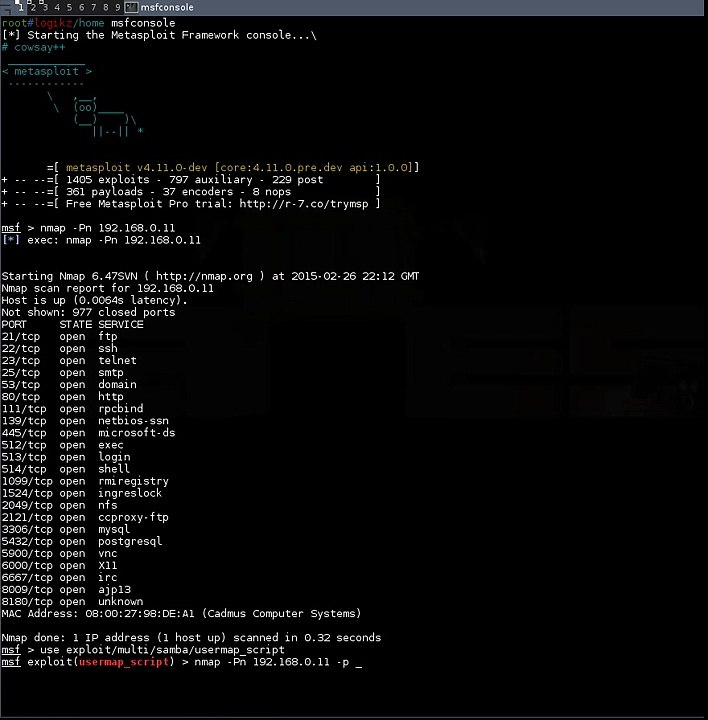Viewport: 708px width, 720px height.
Task: Click the '# cowsay++' banner text
Action: point(34,47)
